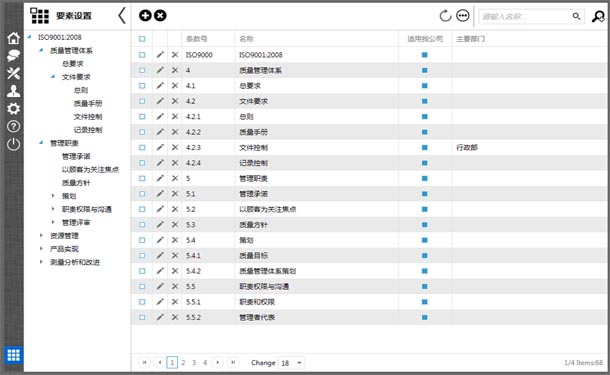Open the blue app grid launcher
Viewport: 610px width, 375px height.
[x=14, y=355]
